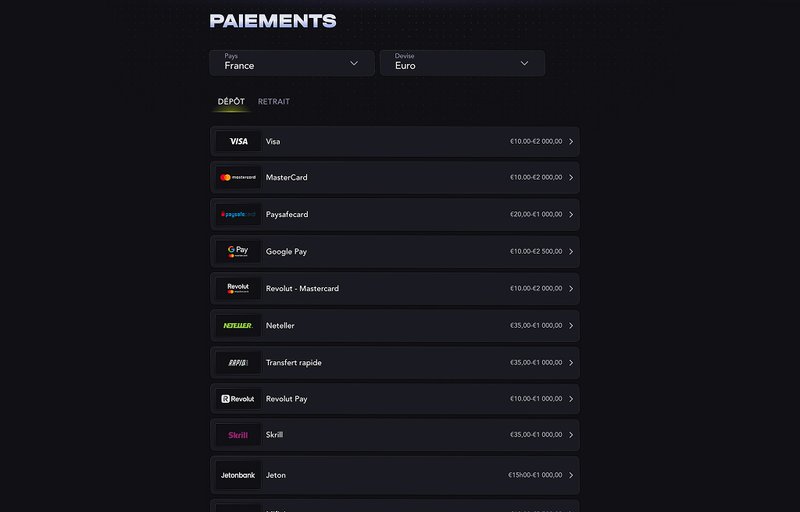Click the Jeton deposit limit amount
Screen dimensions: 800x512
pos(535,475)
